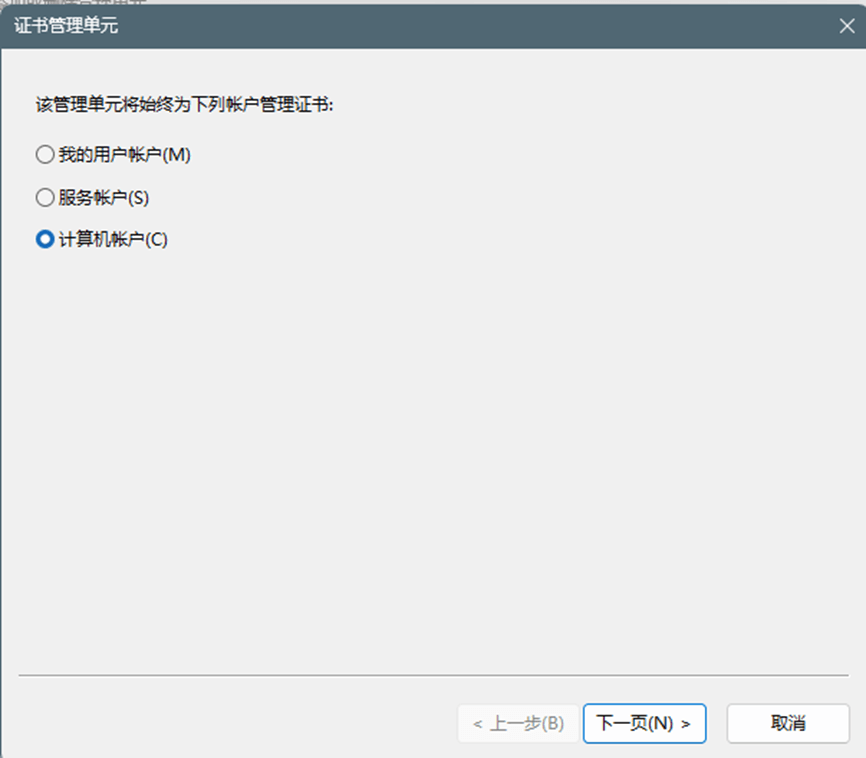
Task: Click the filled blue circle beside 计算机帐户(C)
Action: 45,239
